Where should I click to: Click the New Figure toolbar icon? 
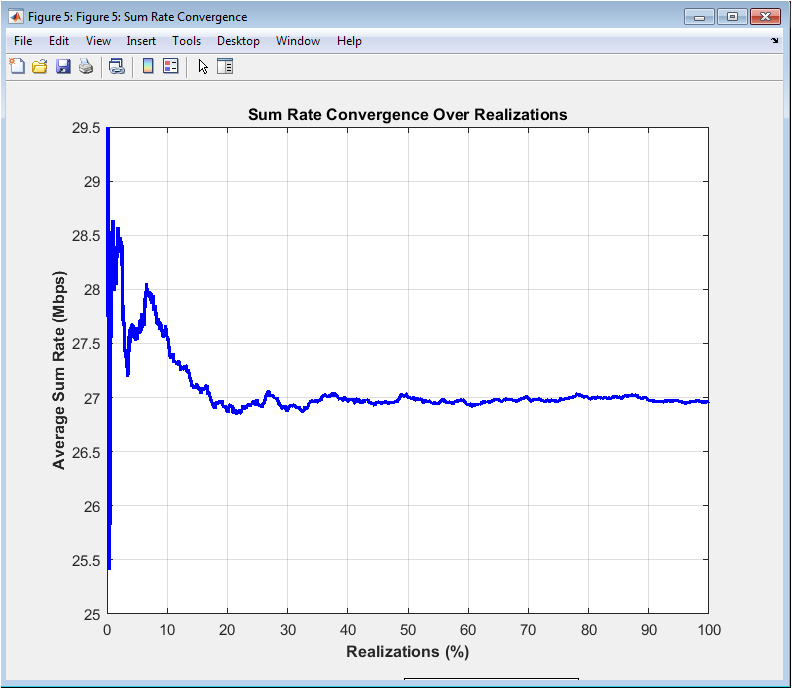point(17,67)
